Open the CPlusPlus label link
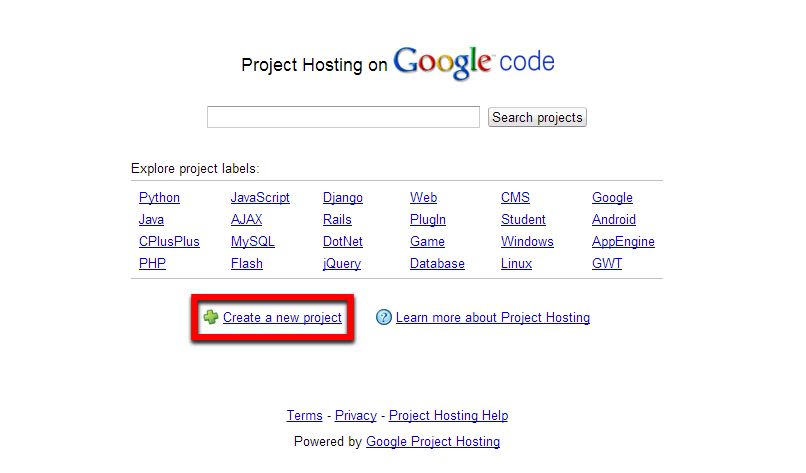The height and width of the screenshot is (473, 806). [169, 242]
